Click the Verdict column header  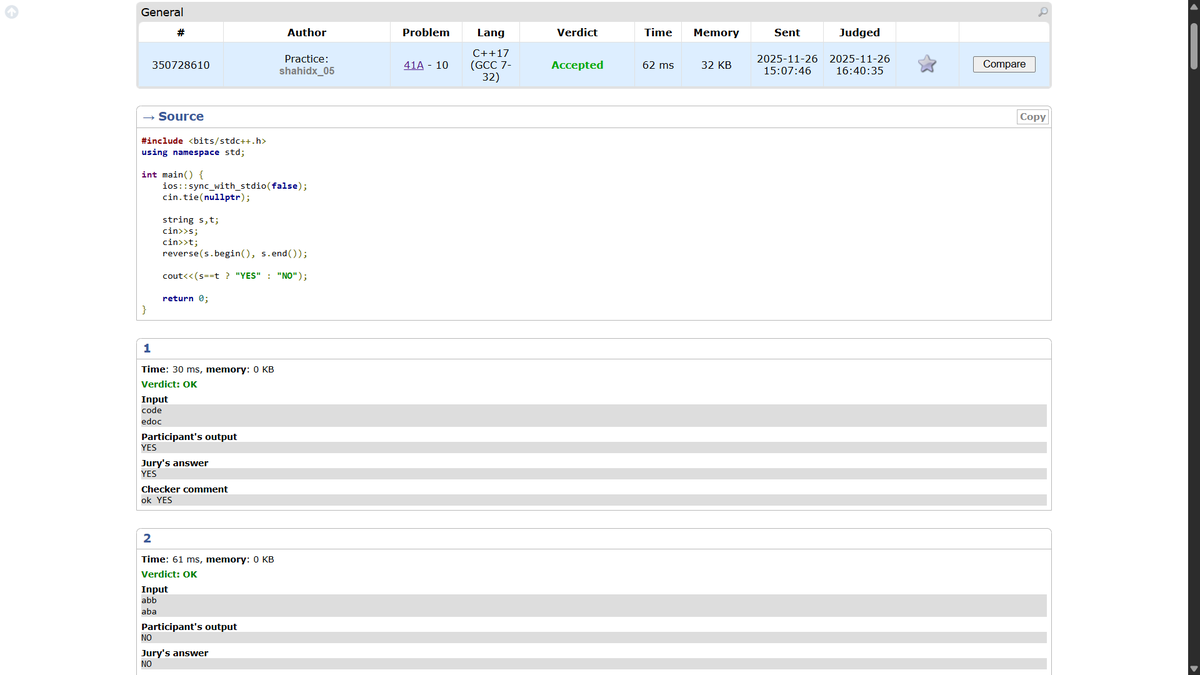click(x=577, y=33)
